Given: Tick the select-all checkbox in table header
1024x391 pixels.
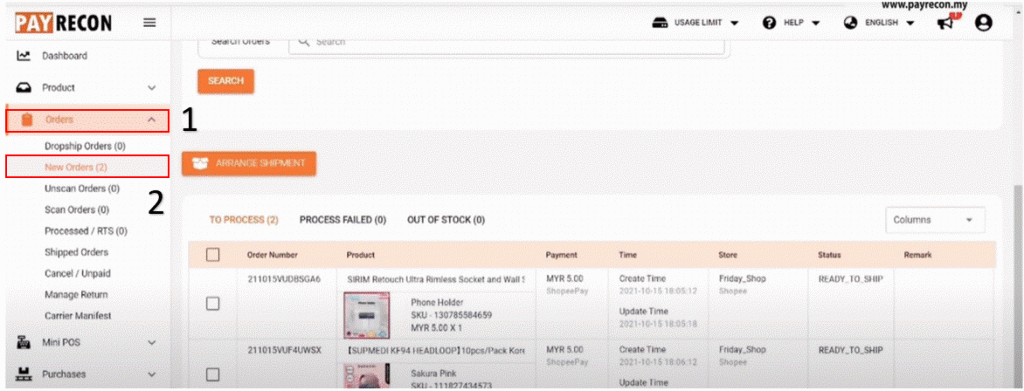Looking at the screenshot, I should (x=212, y=255).
